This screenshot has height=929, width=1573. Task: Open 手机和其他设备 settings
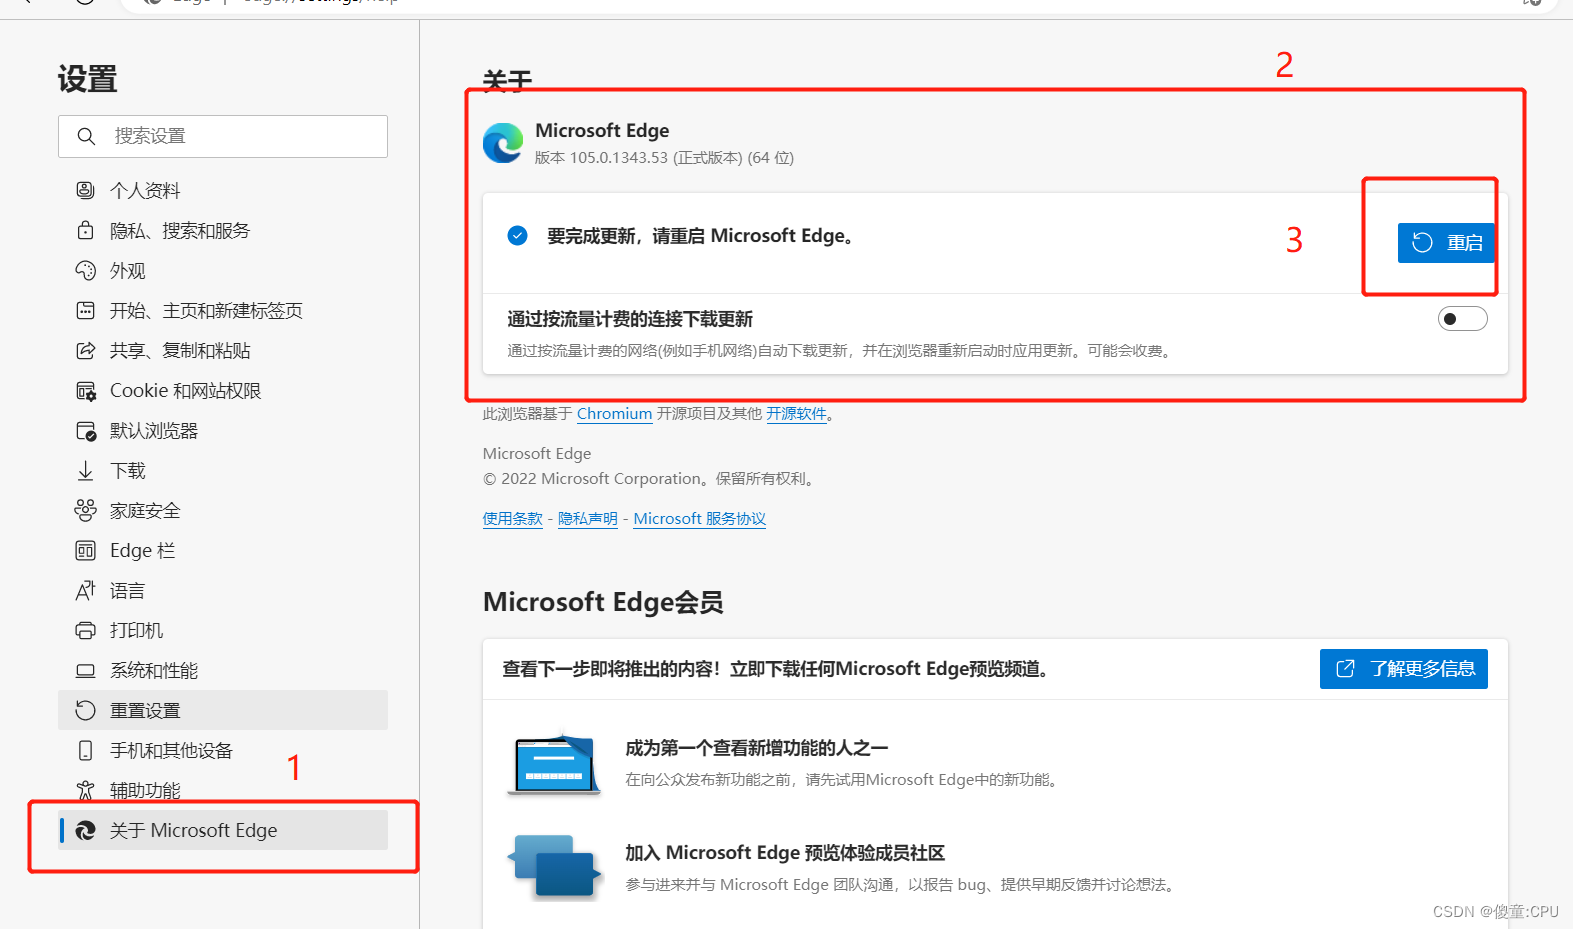(223, 750)
